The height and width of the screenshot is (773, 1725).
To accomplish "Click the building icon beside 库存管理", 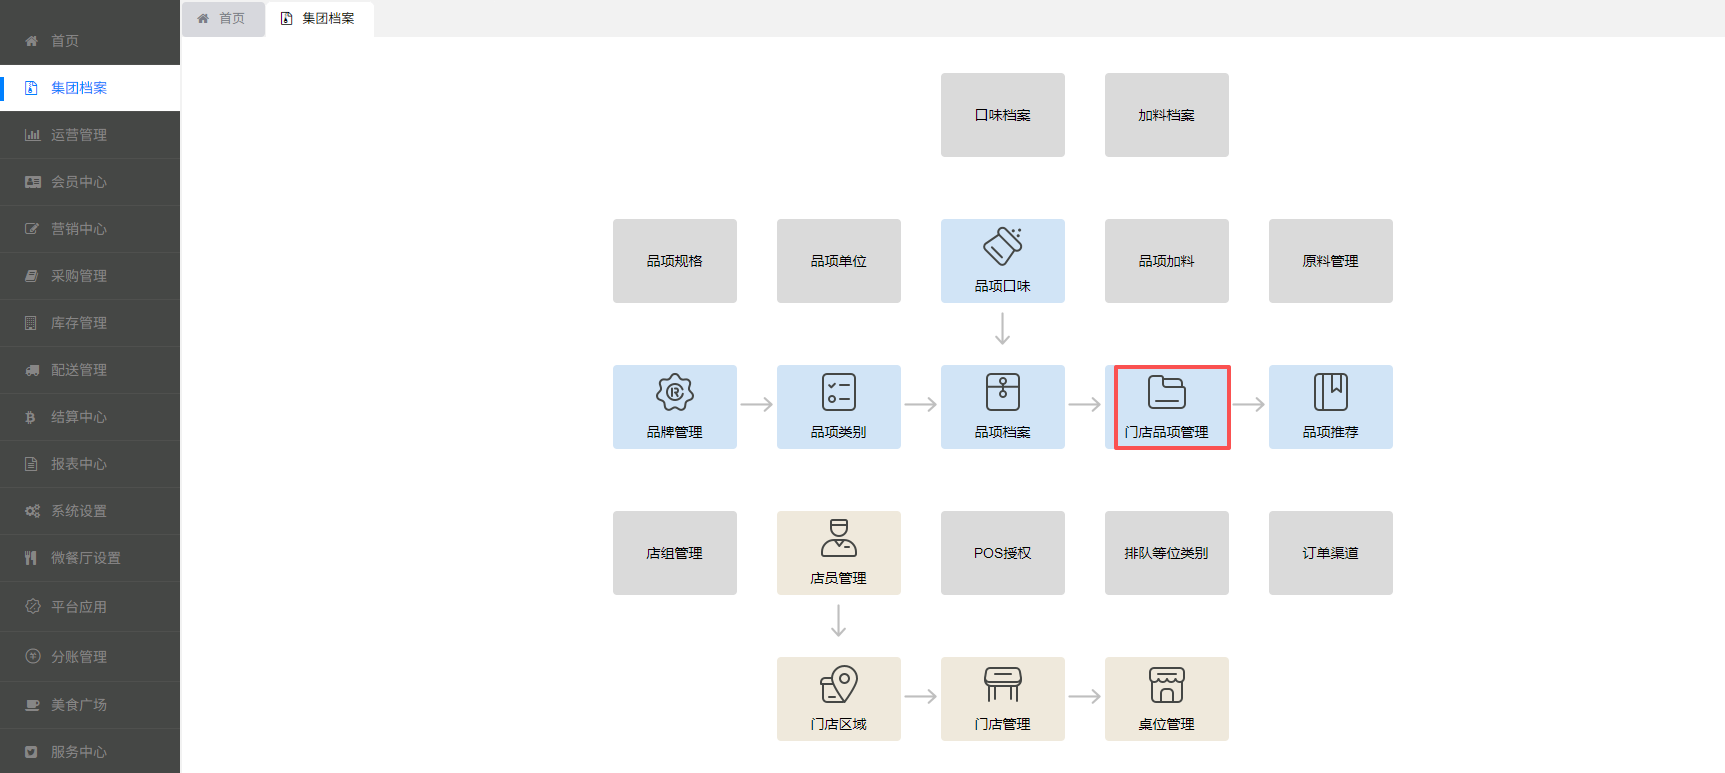I will [31, 323].
